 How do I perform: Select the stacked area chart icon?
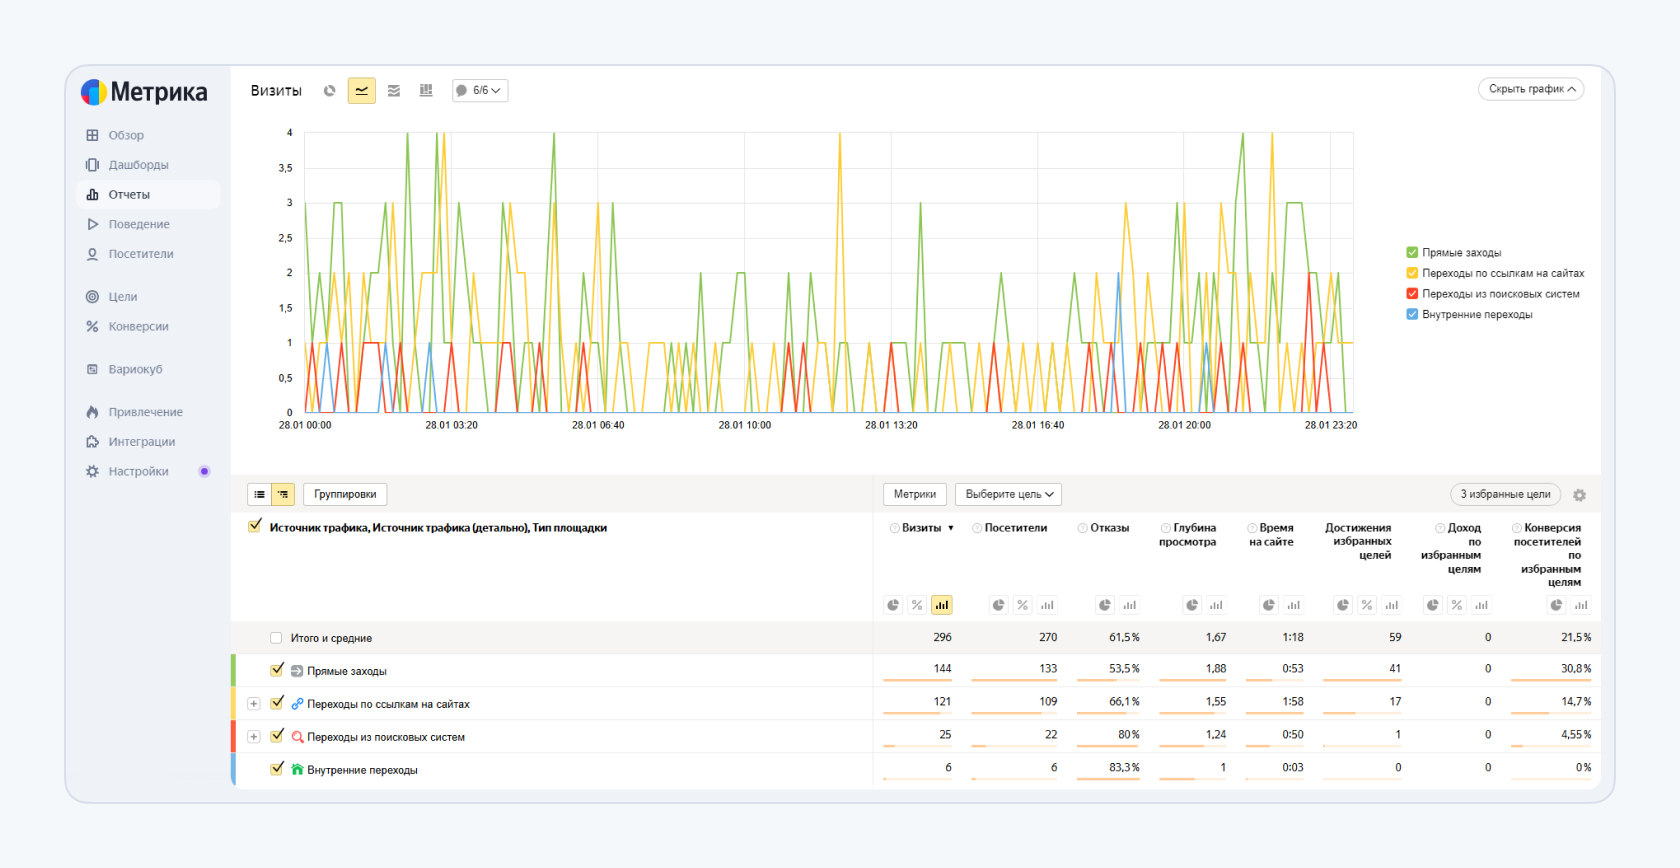pyautogui.click(x=394, y=91)
